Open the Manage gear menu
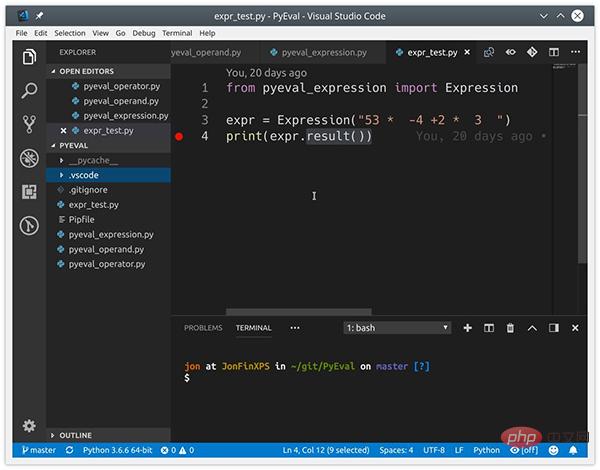This screenshot has height=470, width=600. pyautogui.click(x=29, y=426)
